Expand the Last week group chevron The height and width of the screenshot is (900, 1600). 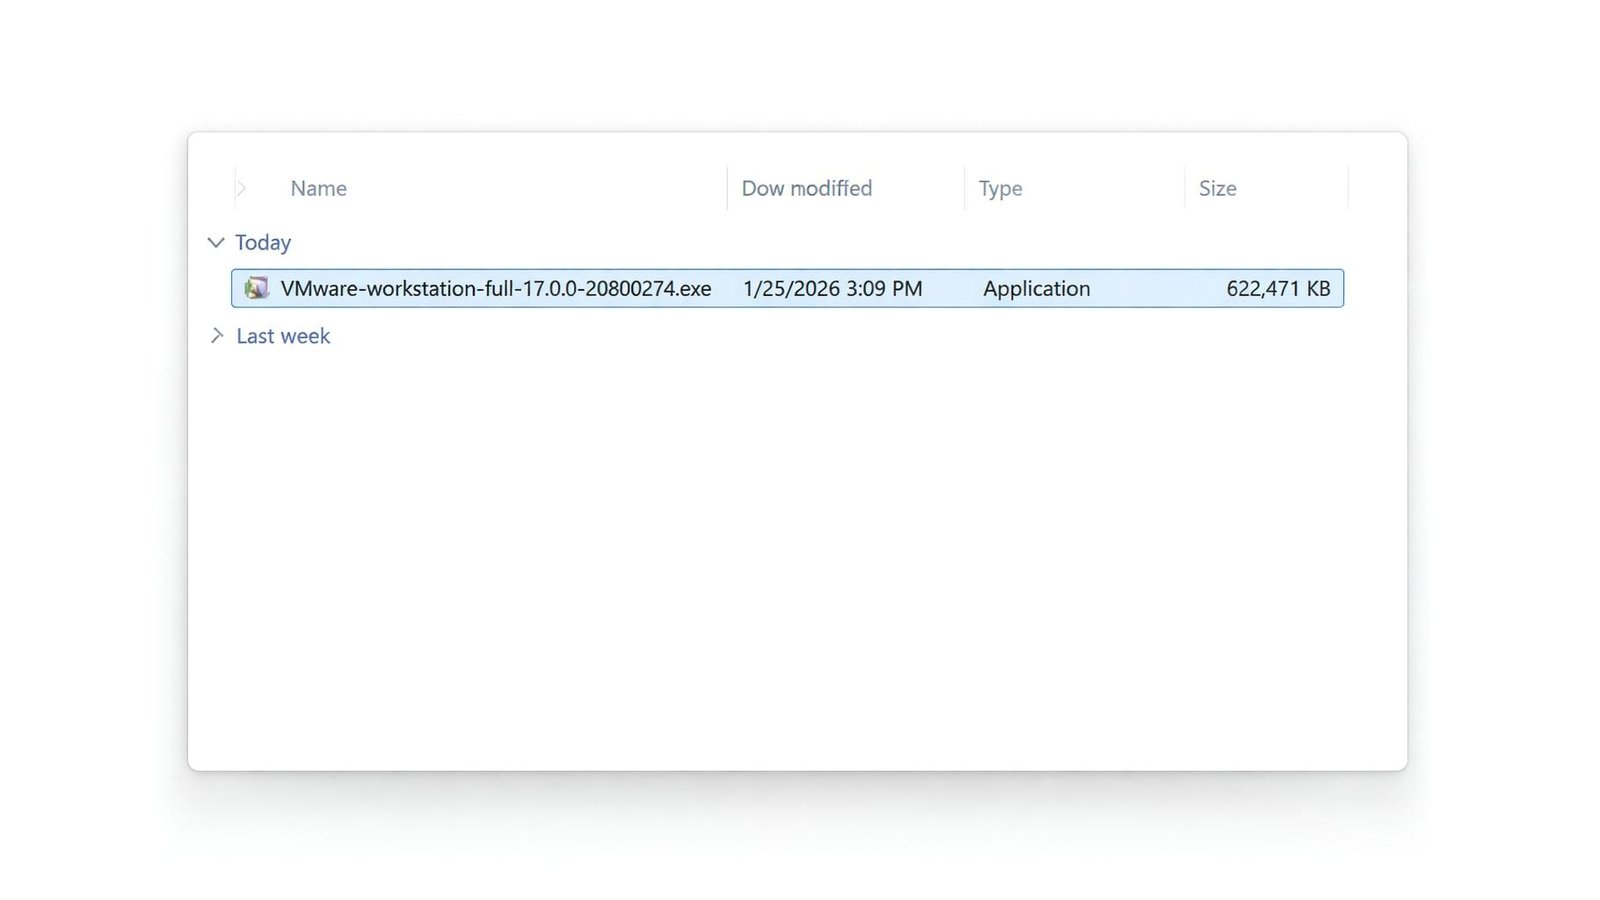click(x=216, y=336)
